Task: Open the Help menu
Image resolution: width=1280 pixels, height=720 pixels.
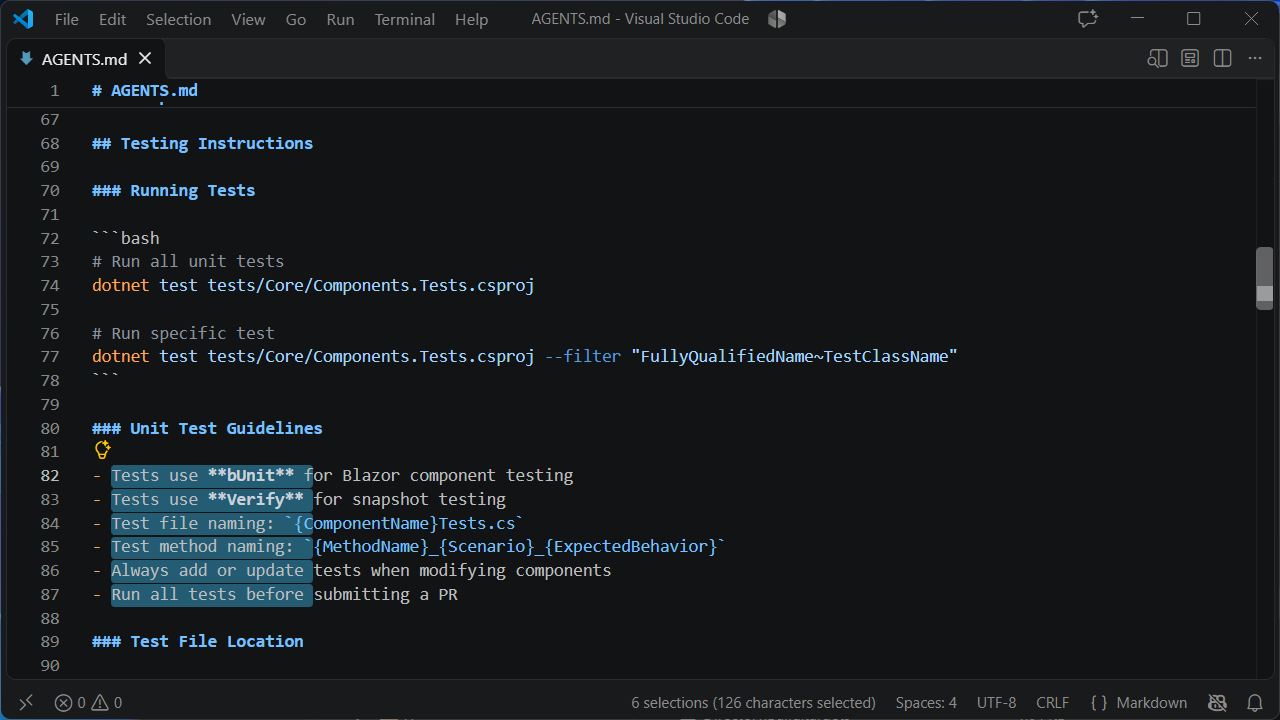Action: tap(471, 19)
